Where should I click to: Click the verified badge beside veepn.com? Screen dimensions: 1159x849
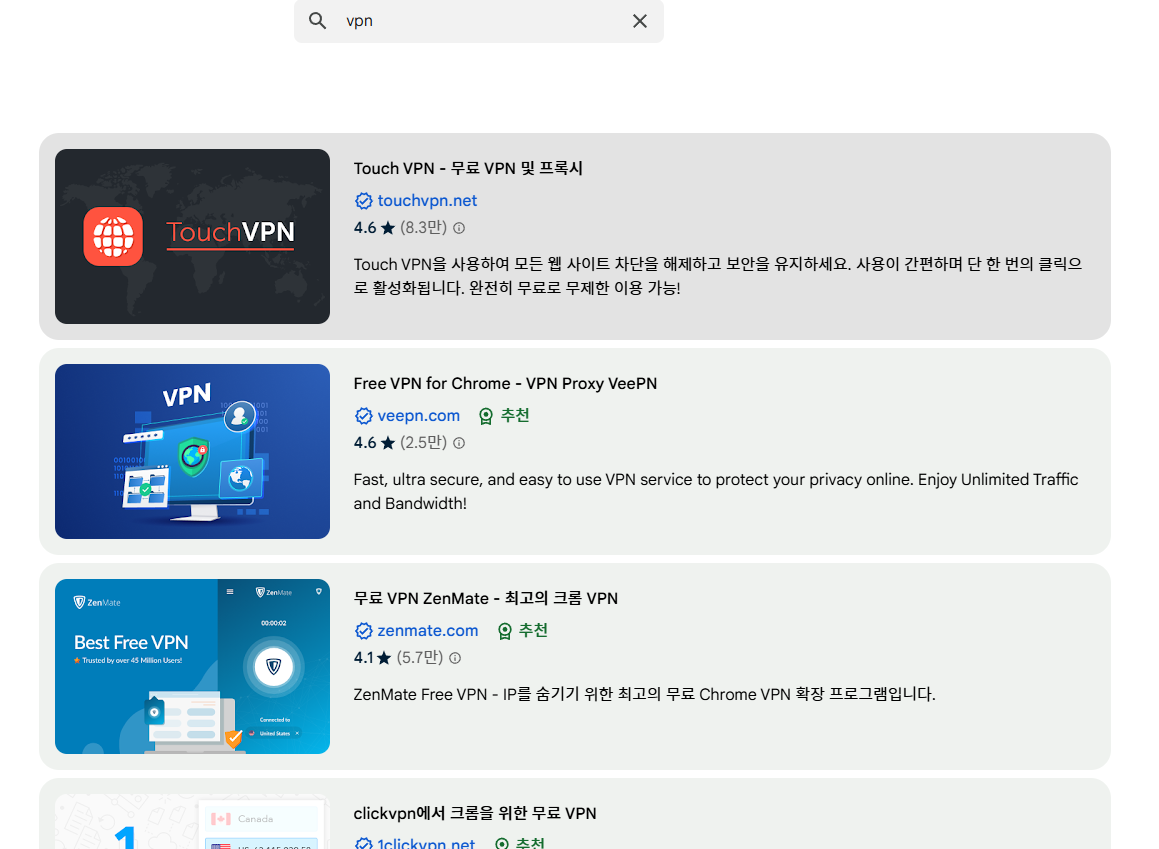coord(364,416)
